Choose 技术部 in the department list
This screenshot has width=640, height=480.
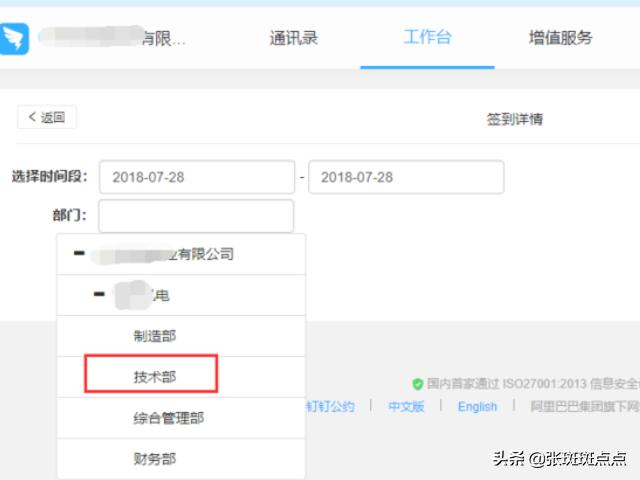pos(155,377)
